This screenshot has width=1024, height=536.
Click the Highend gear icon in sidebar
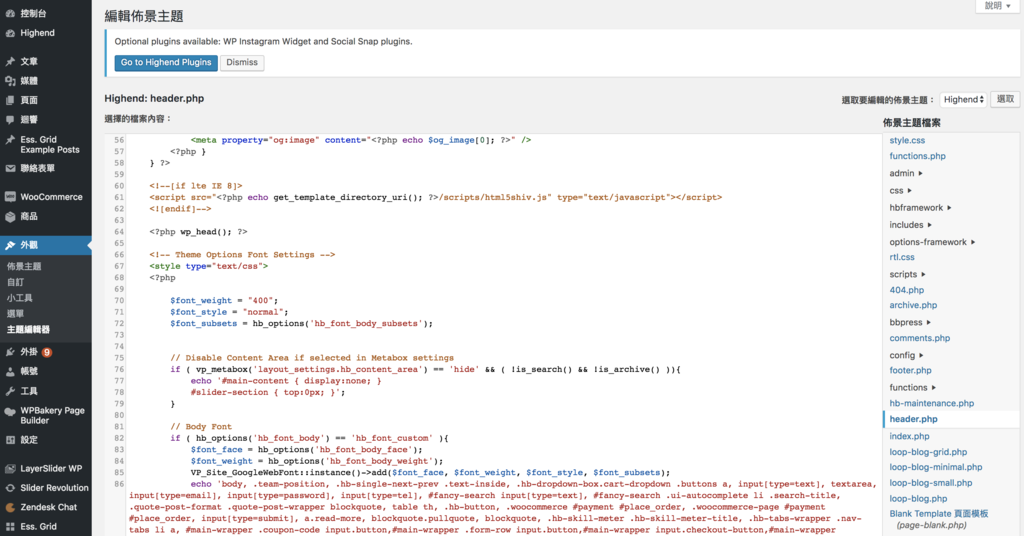(x=10, y=33)
